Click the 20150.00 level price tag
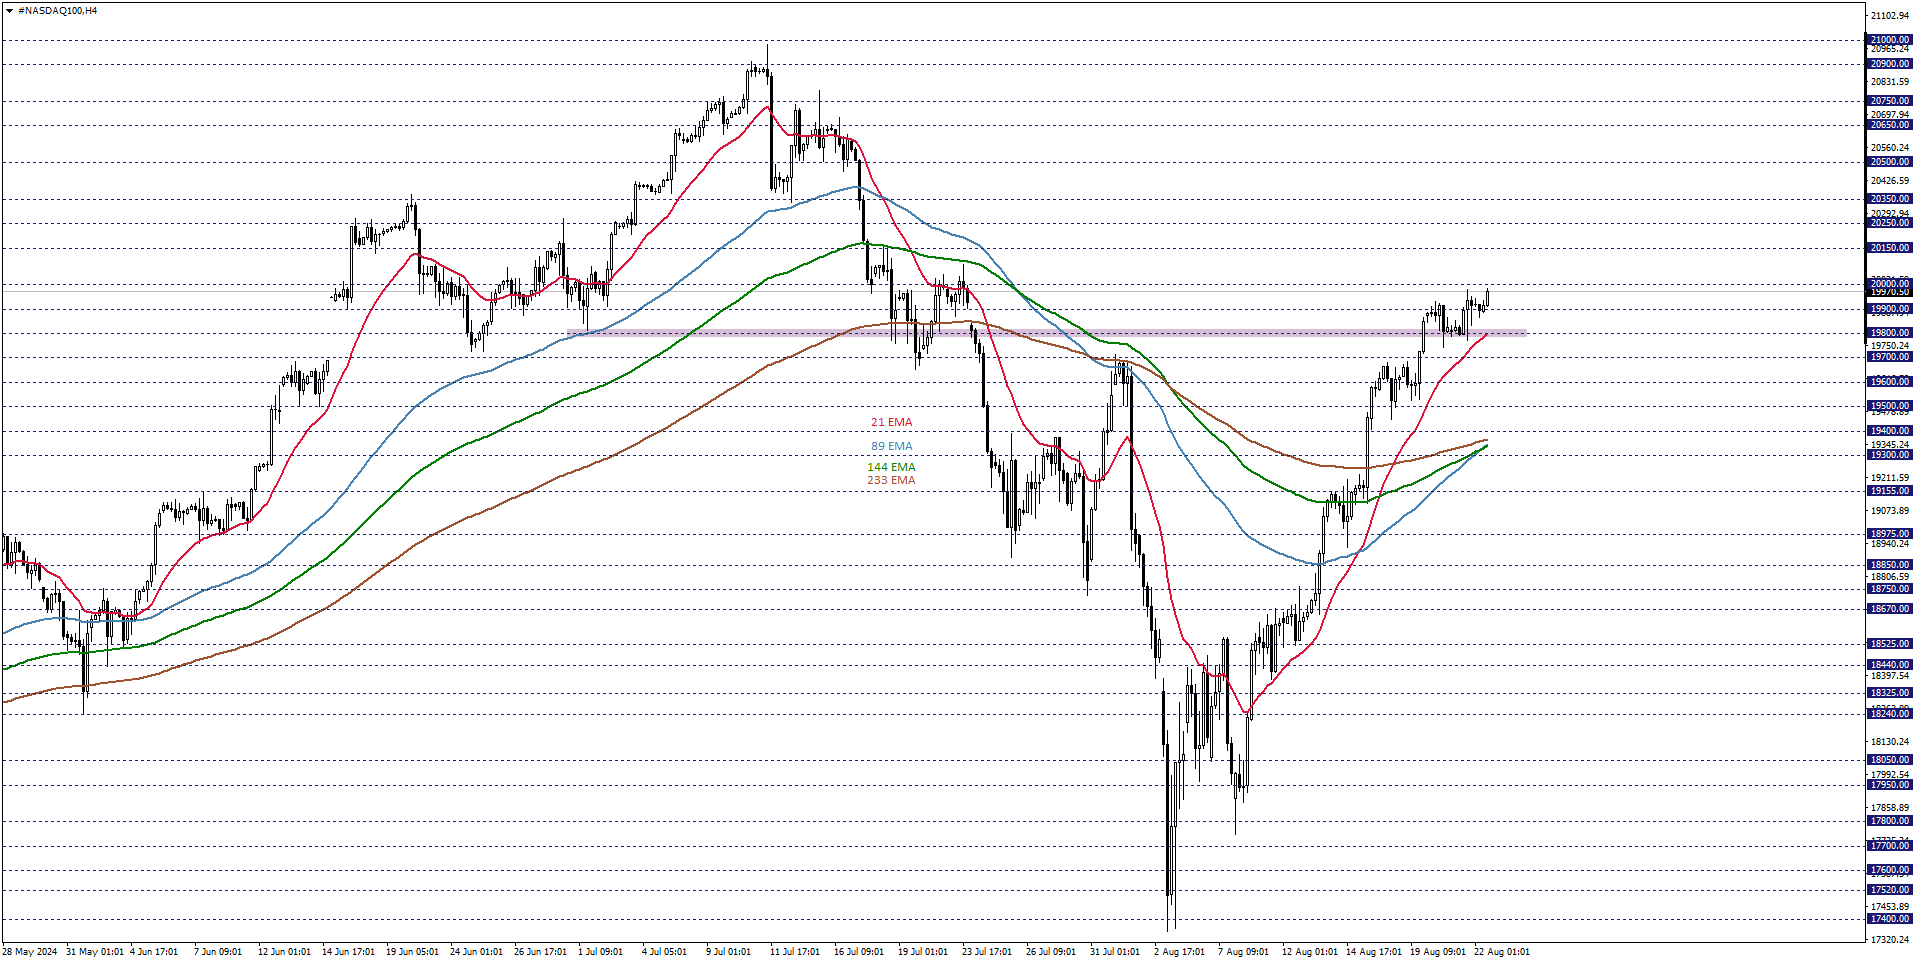Screen dimensions: 1916x963 coord(1889,248)
